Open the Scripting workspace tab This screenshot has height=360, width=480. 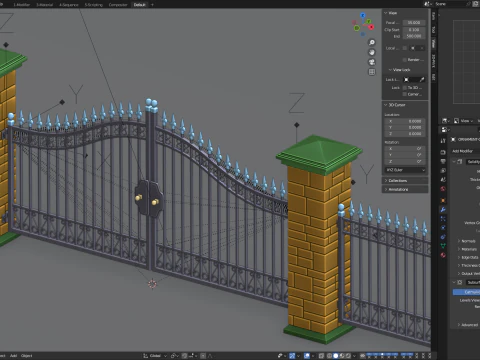tap(93, 5)
